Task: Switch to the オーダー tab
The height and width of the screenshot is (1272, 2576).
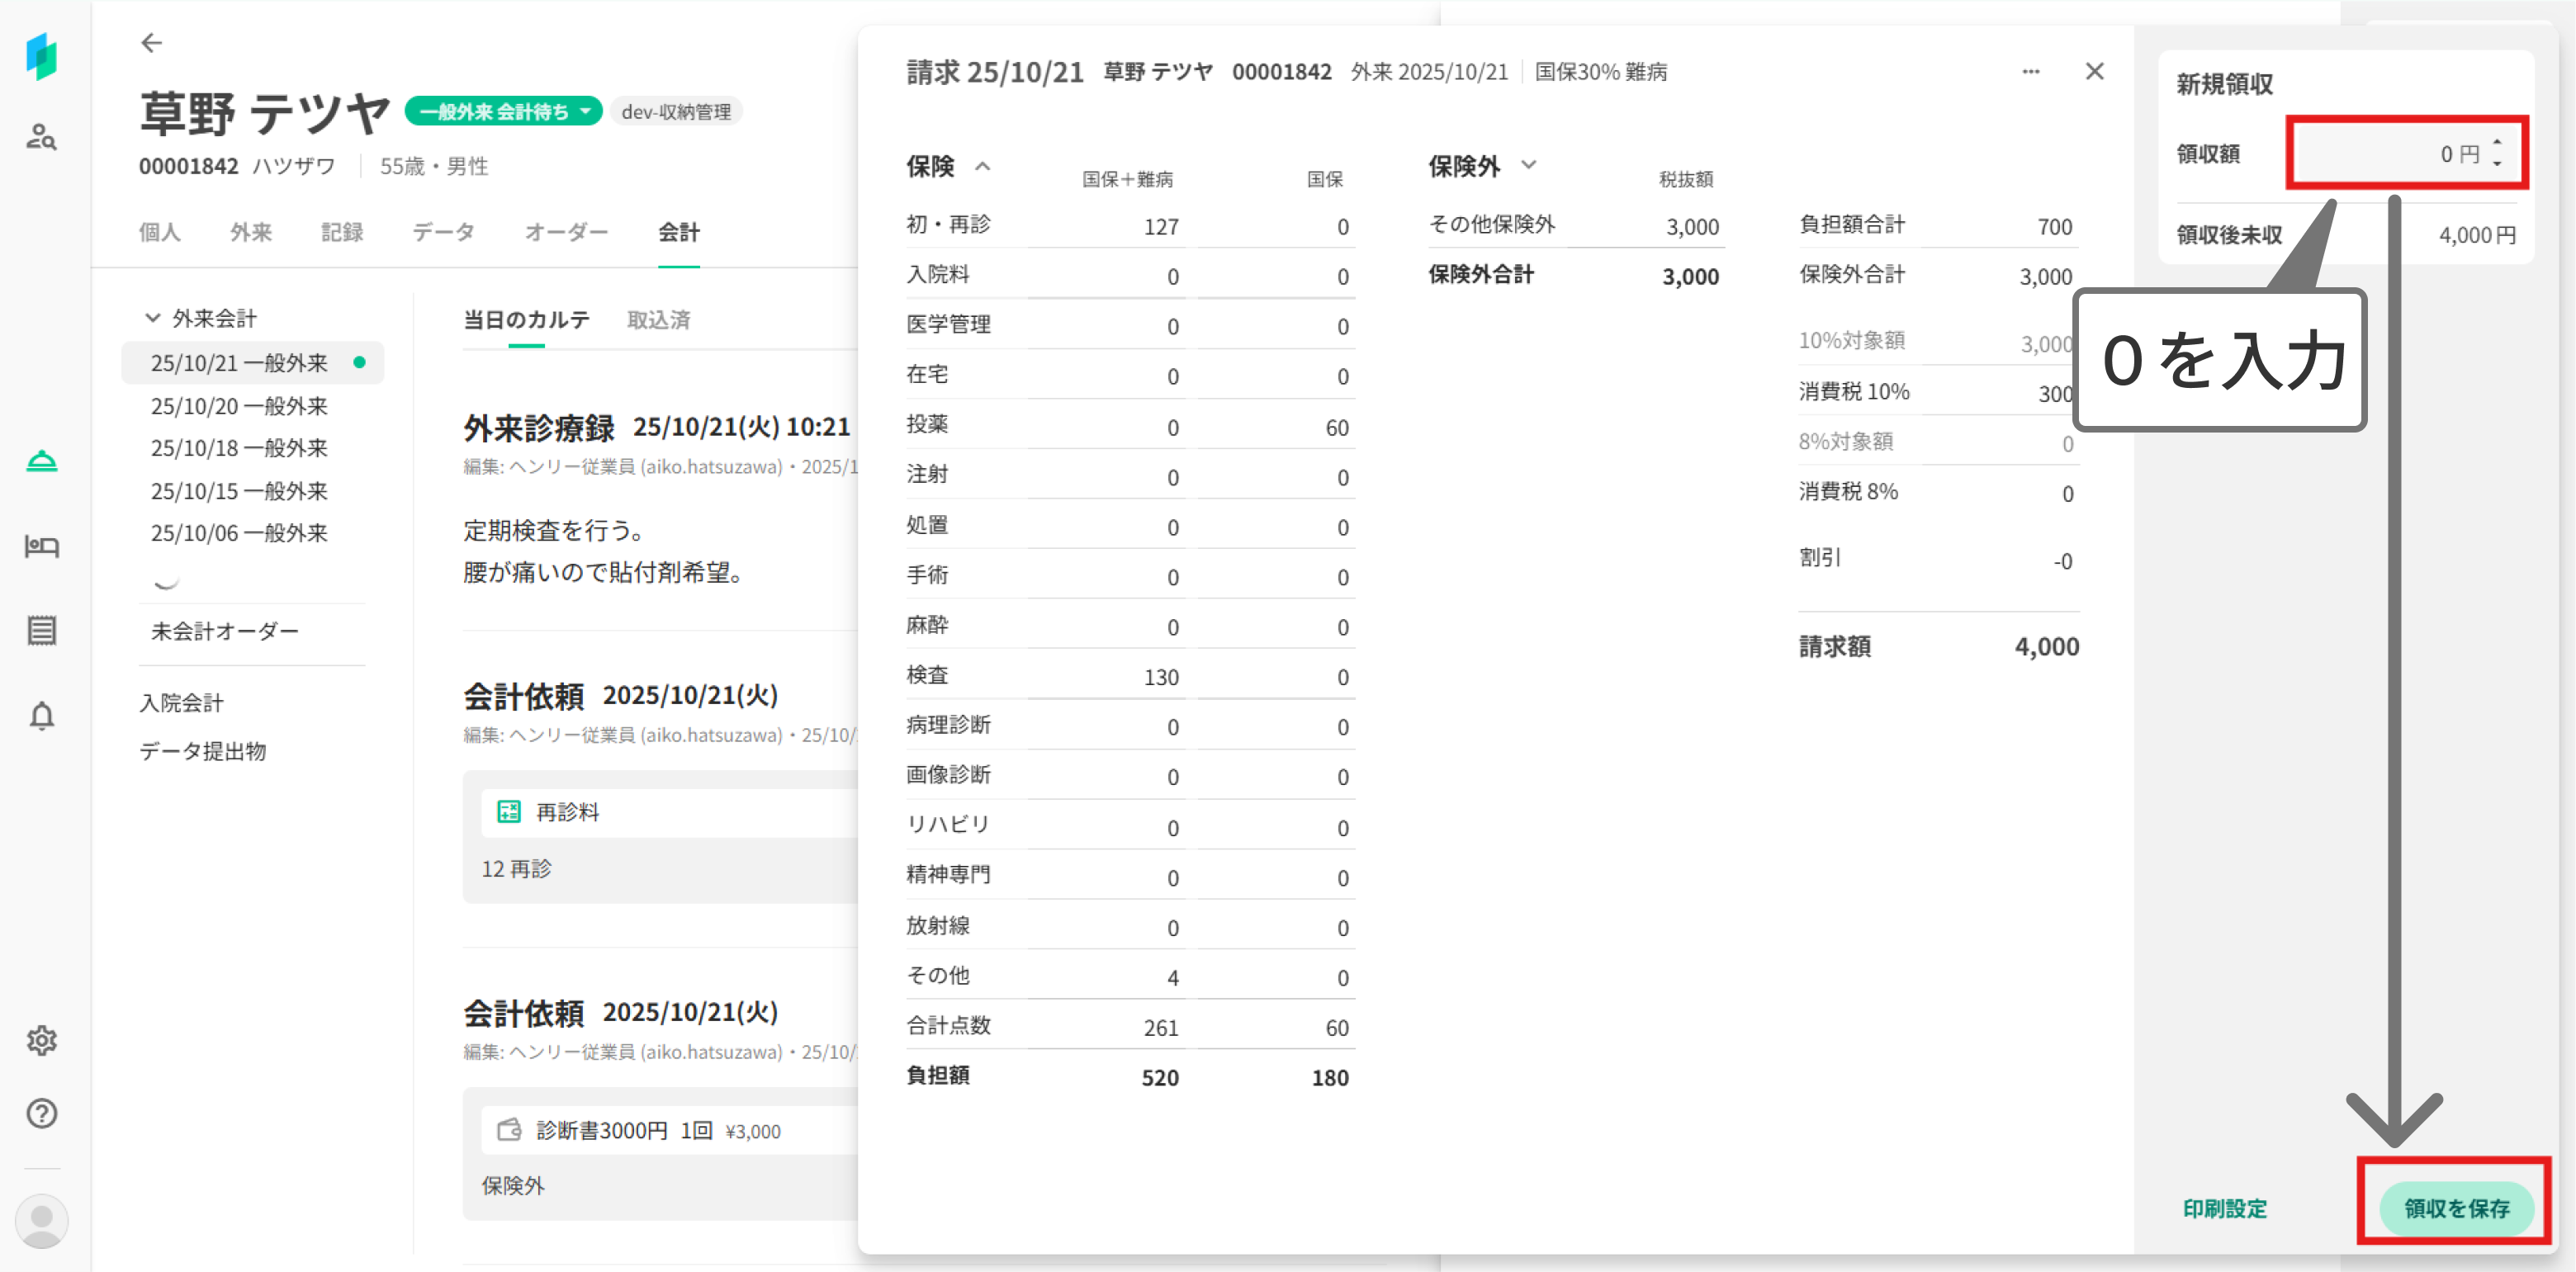Action: pos(566,232)
